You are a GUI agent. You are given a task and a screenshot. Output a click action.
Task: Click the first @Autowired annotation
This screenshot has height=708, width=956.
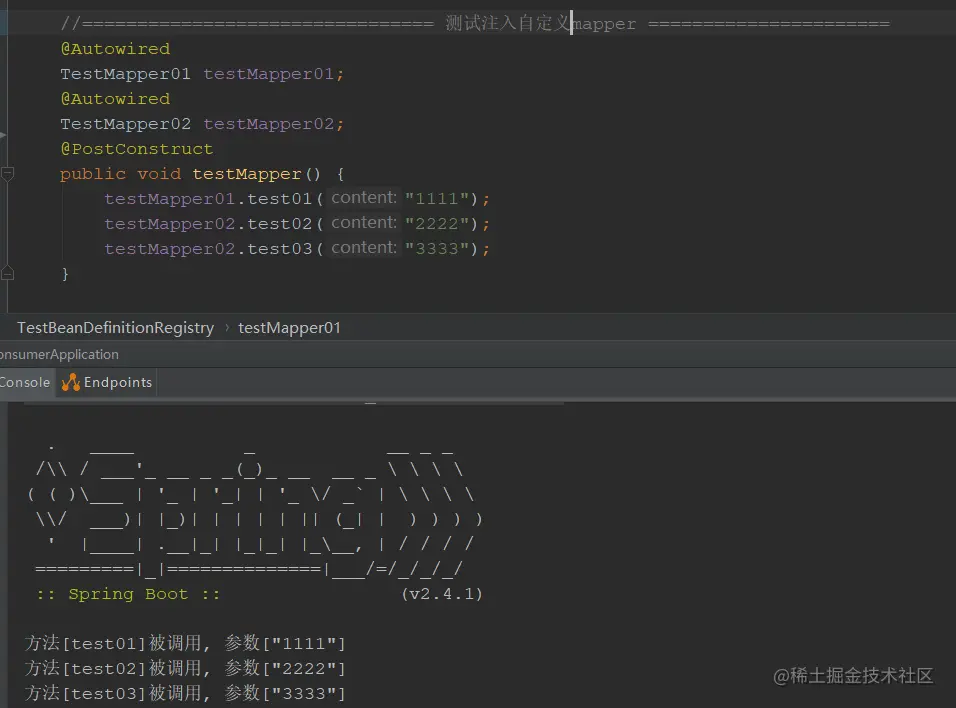(115, 48)
